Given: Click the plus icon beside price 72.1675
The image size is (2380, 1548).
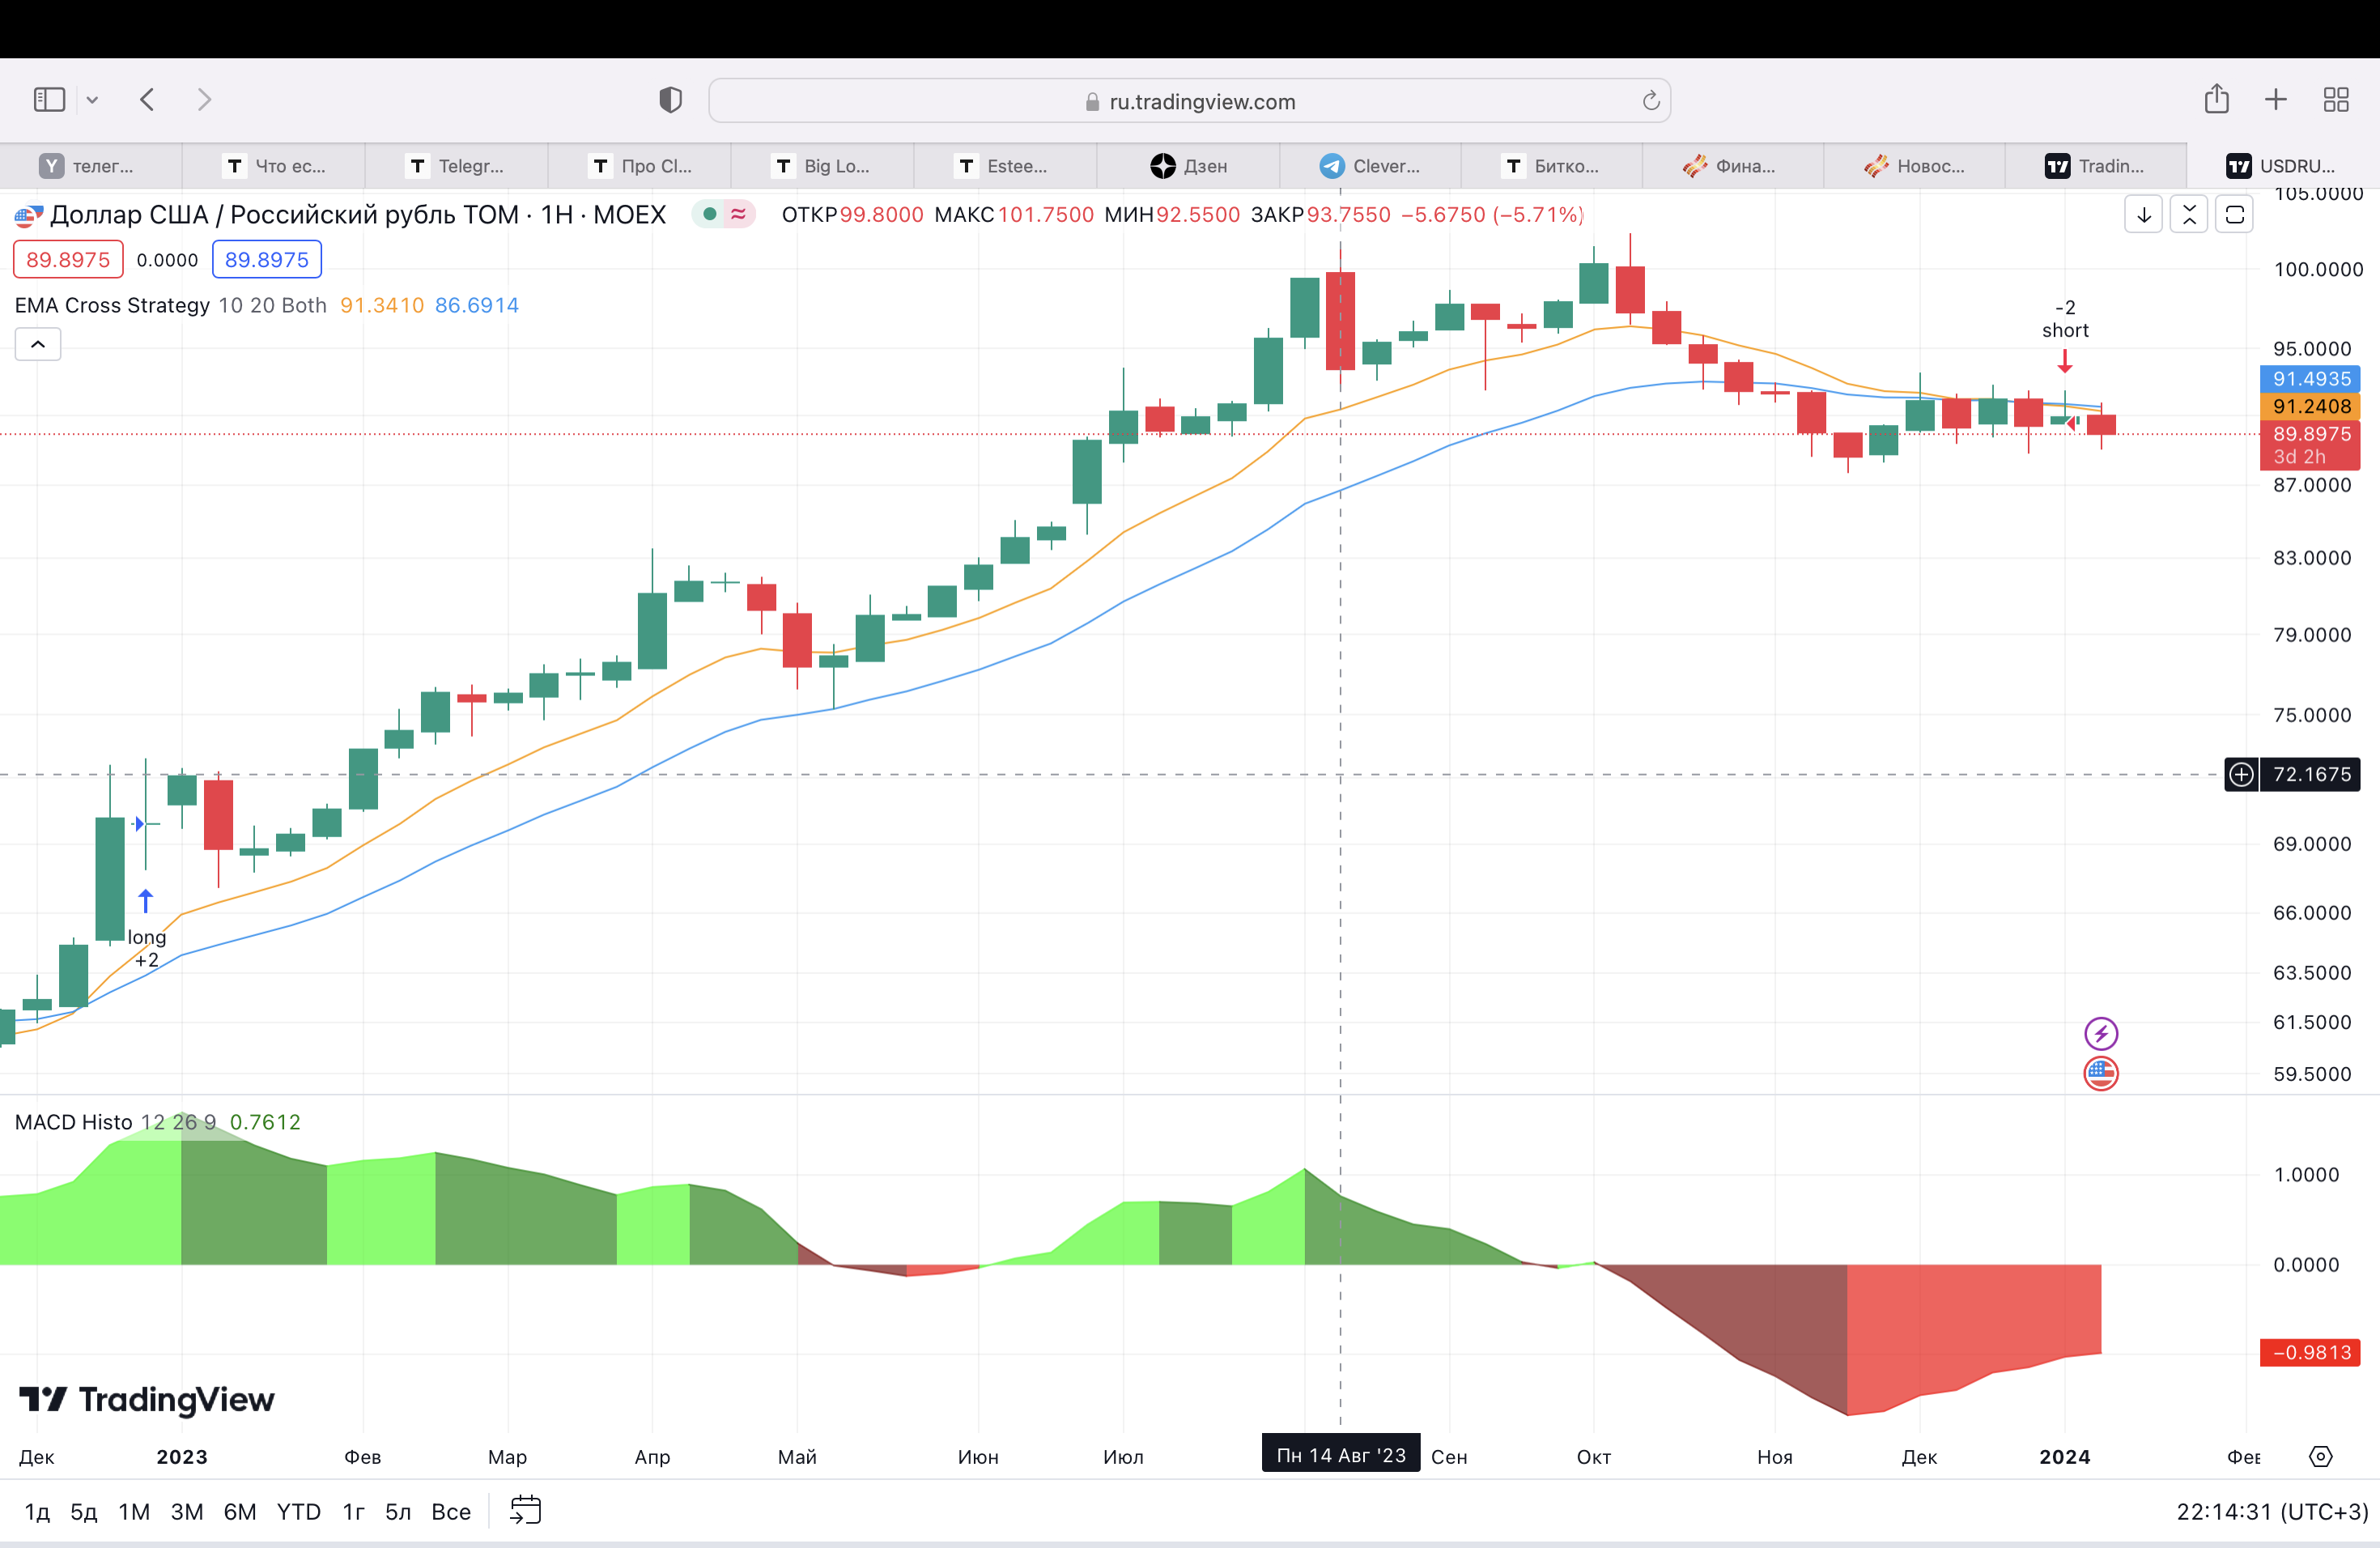Looking at the screenshot, I should [2241, 774].
